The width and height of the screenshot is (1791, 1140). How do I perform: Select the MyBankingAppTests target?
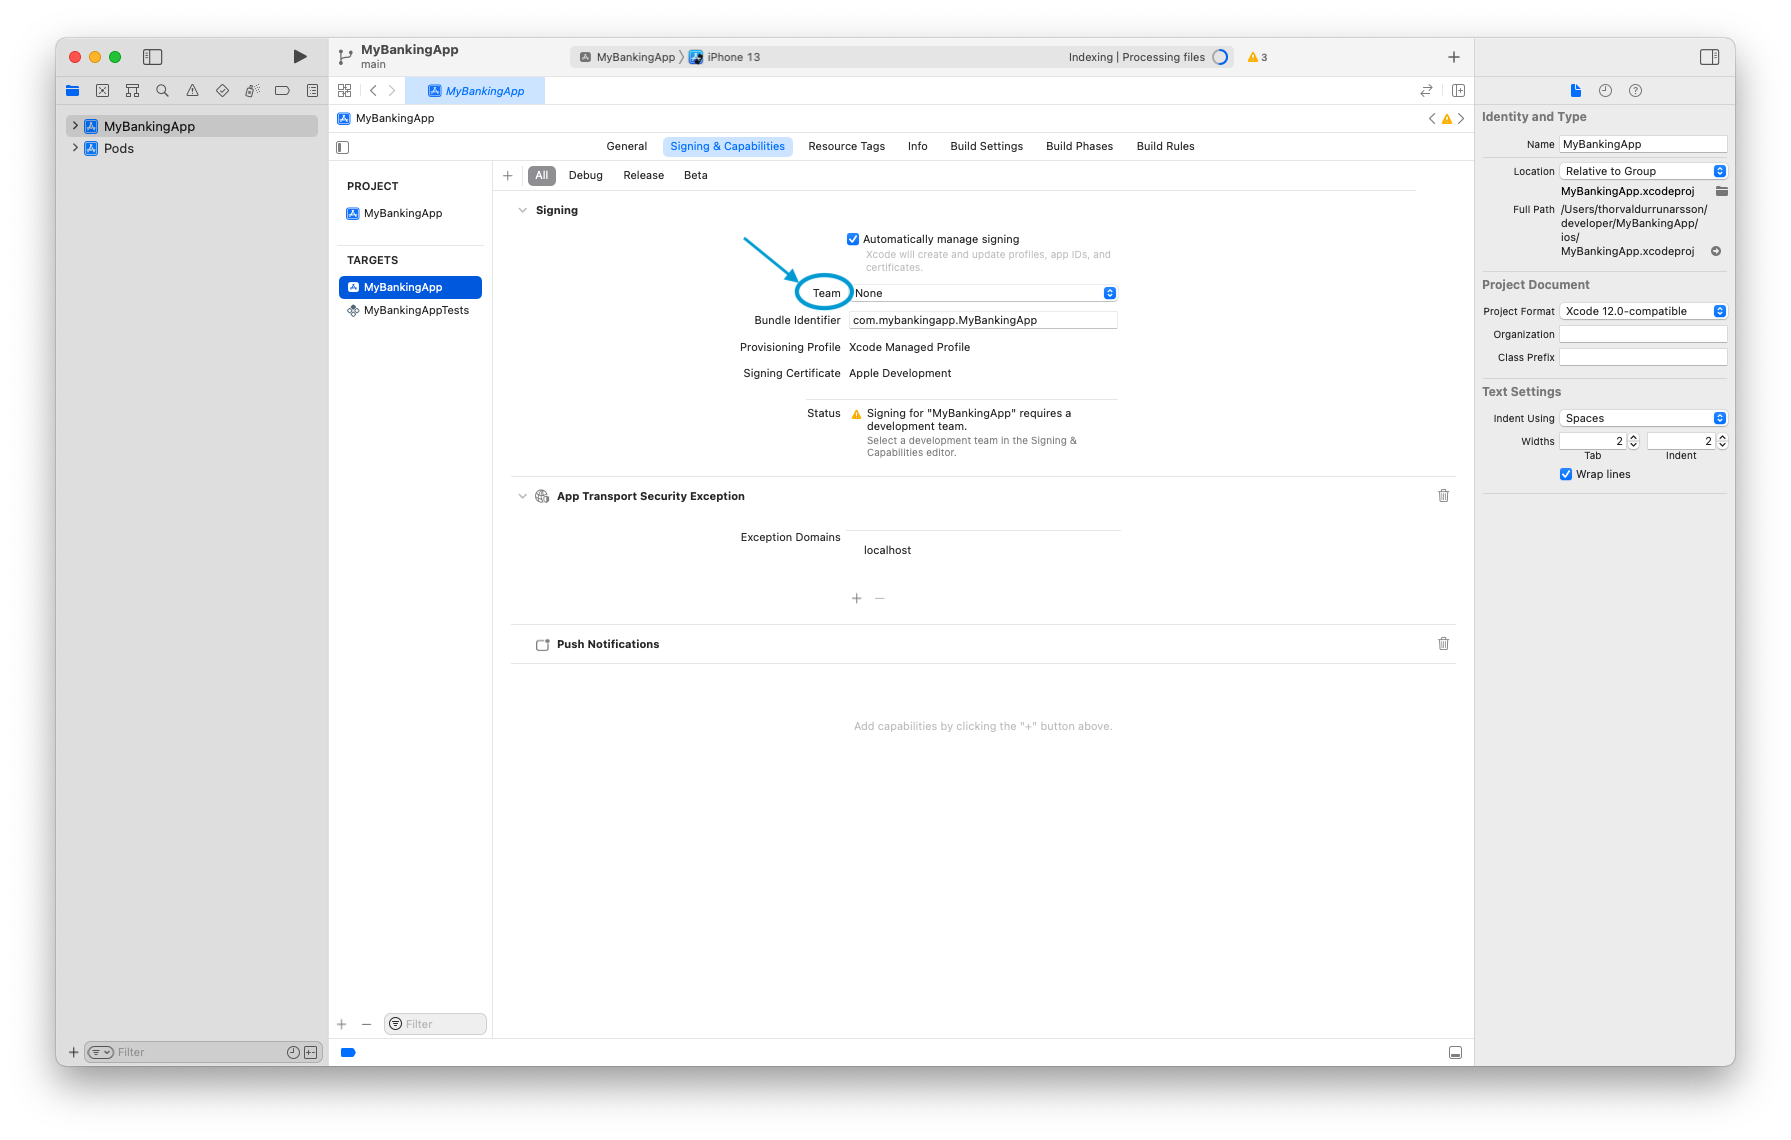point(410,310)
